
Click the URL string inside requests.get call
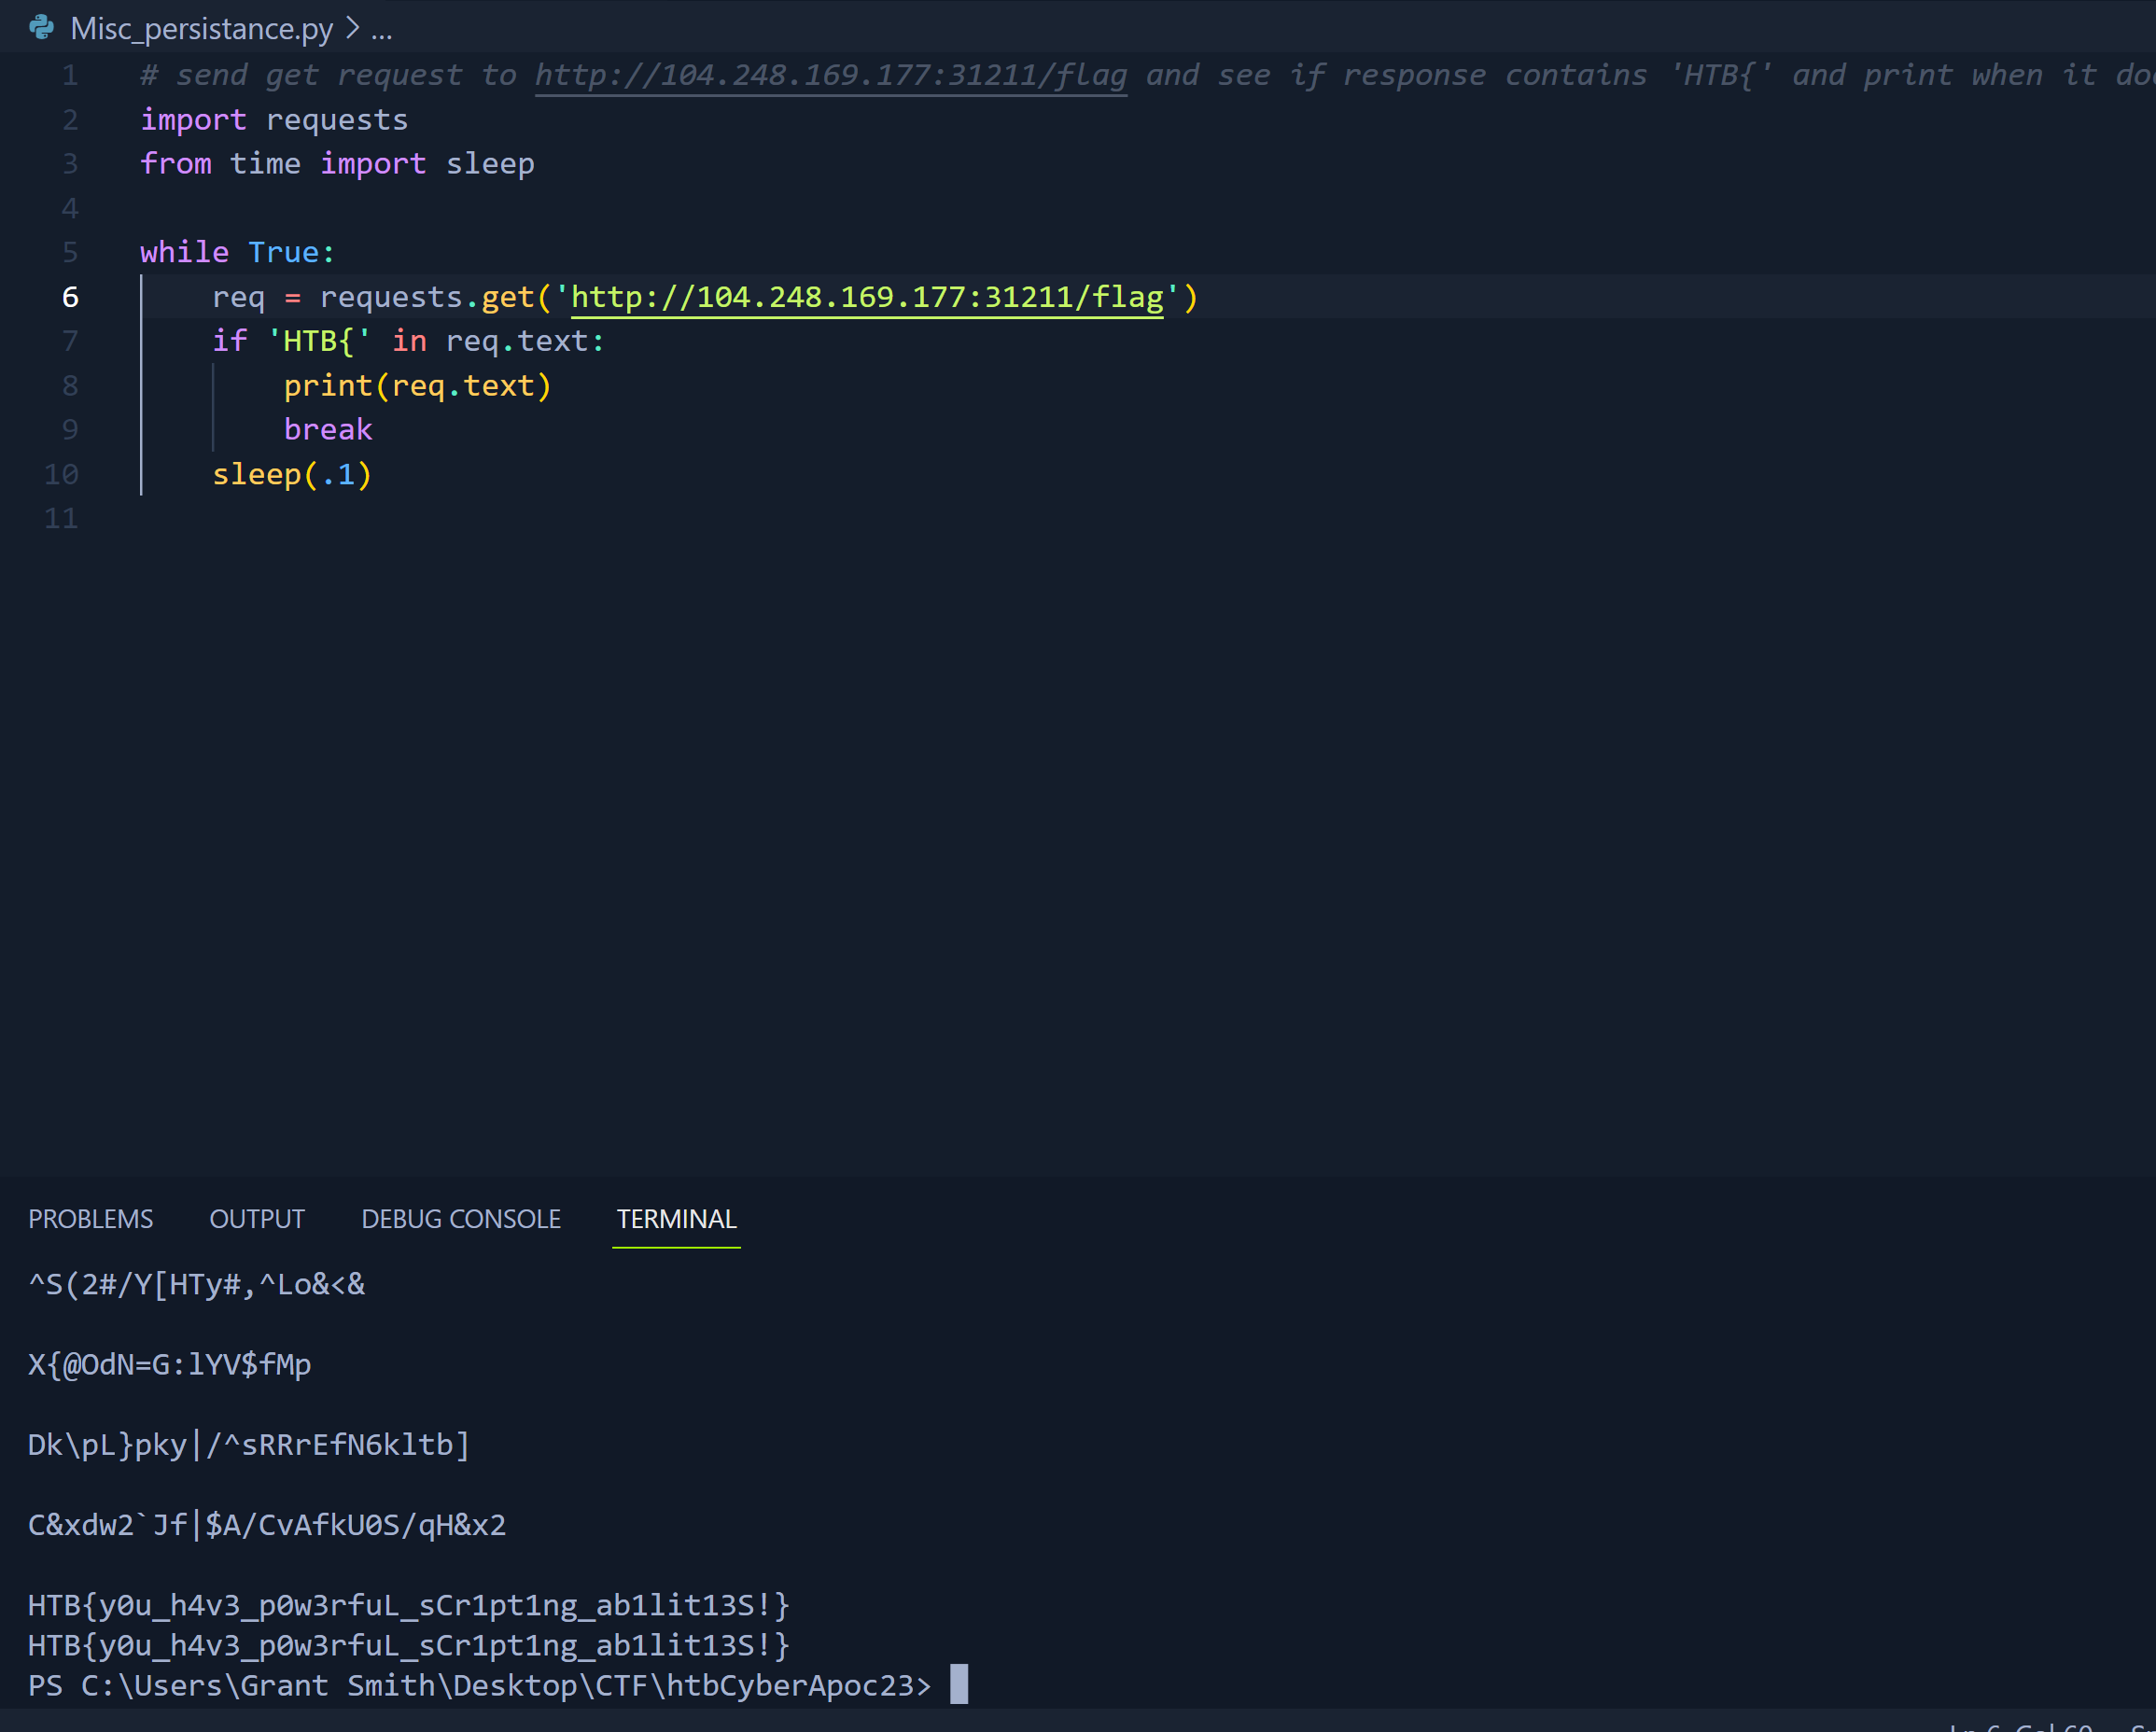(866, 297)
